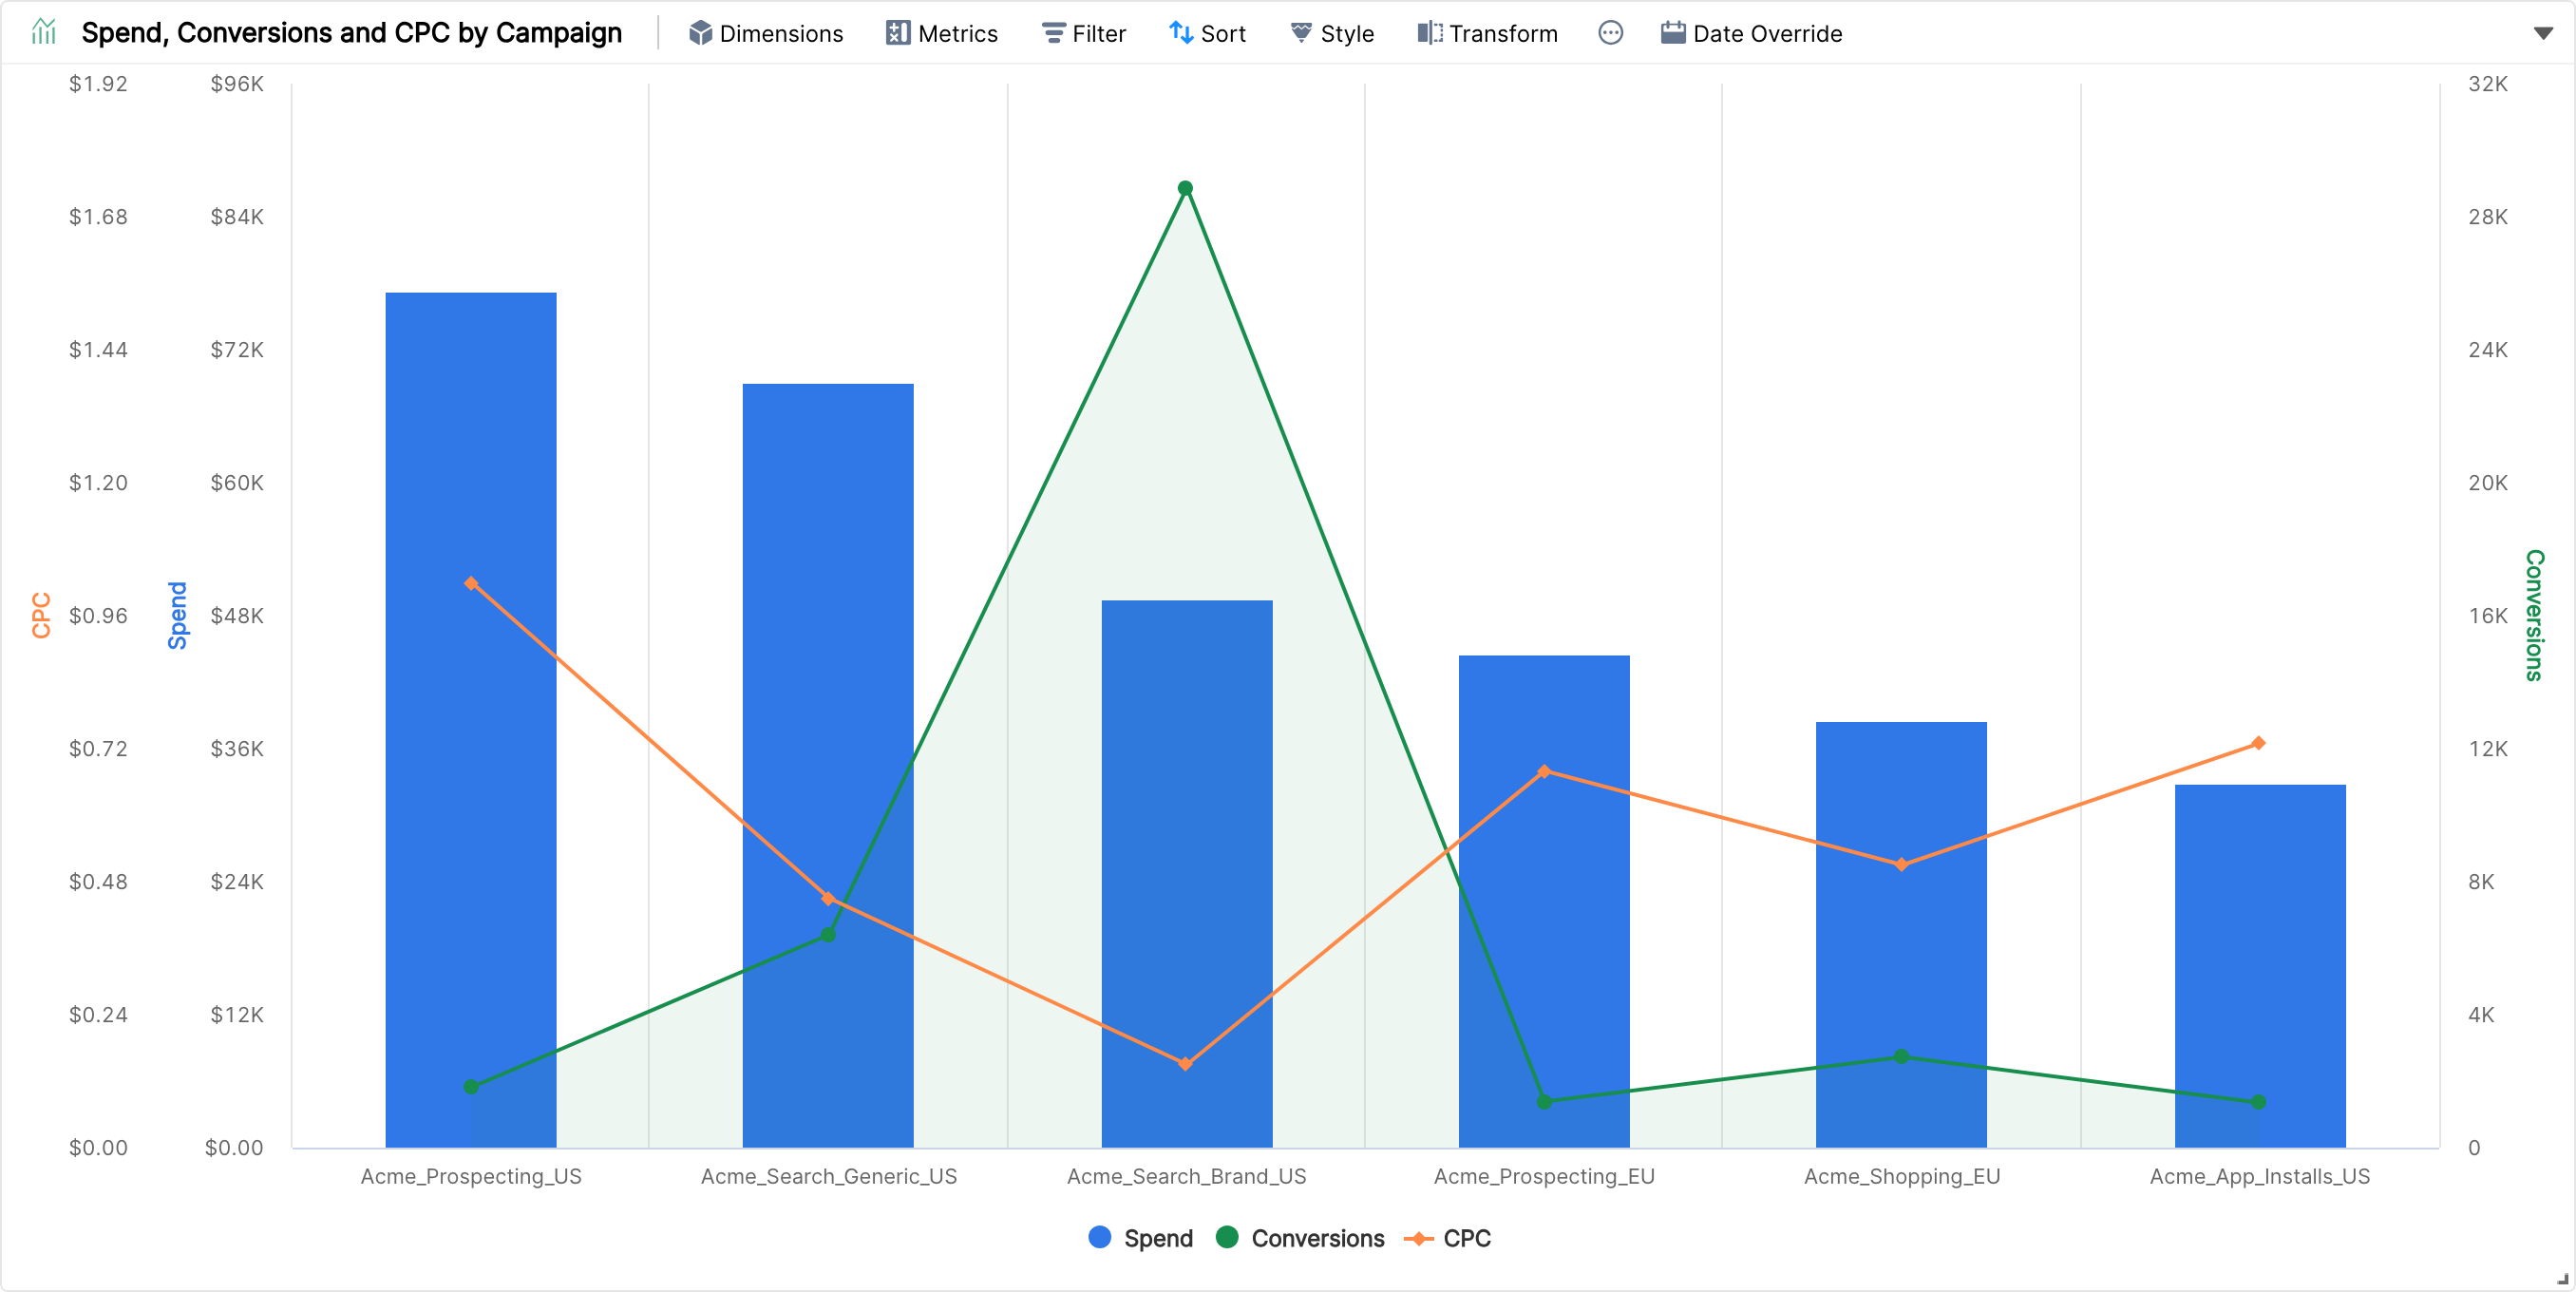2576x1292 pixels.
Task: Toggle CPC series in legend
Action: [1448, 1238]
